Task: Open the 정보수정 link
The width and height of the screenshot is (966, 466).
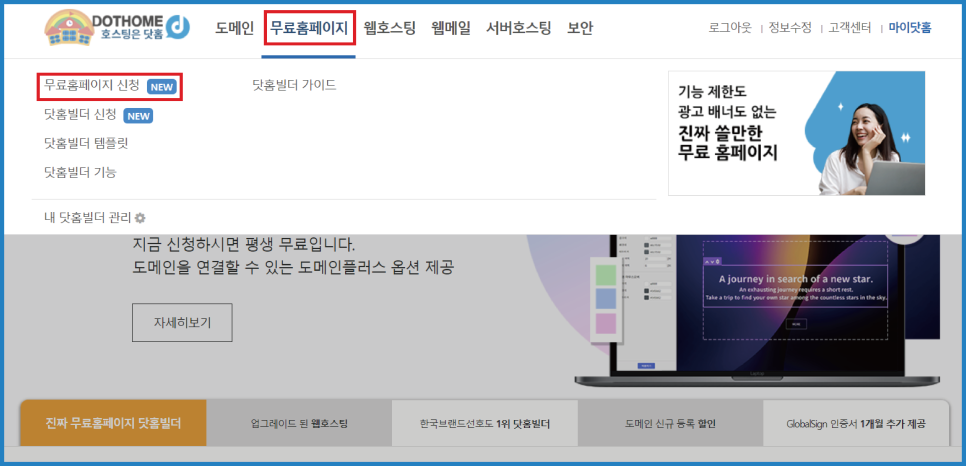Action: 790,28
